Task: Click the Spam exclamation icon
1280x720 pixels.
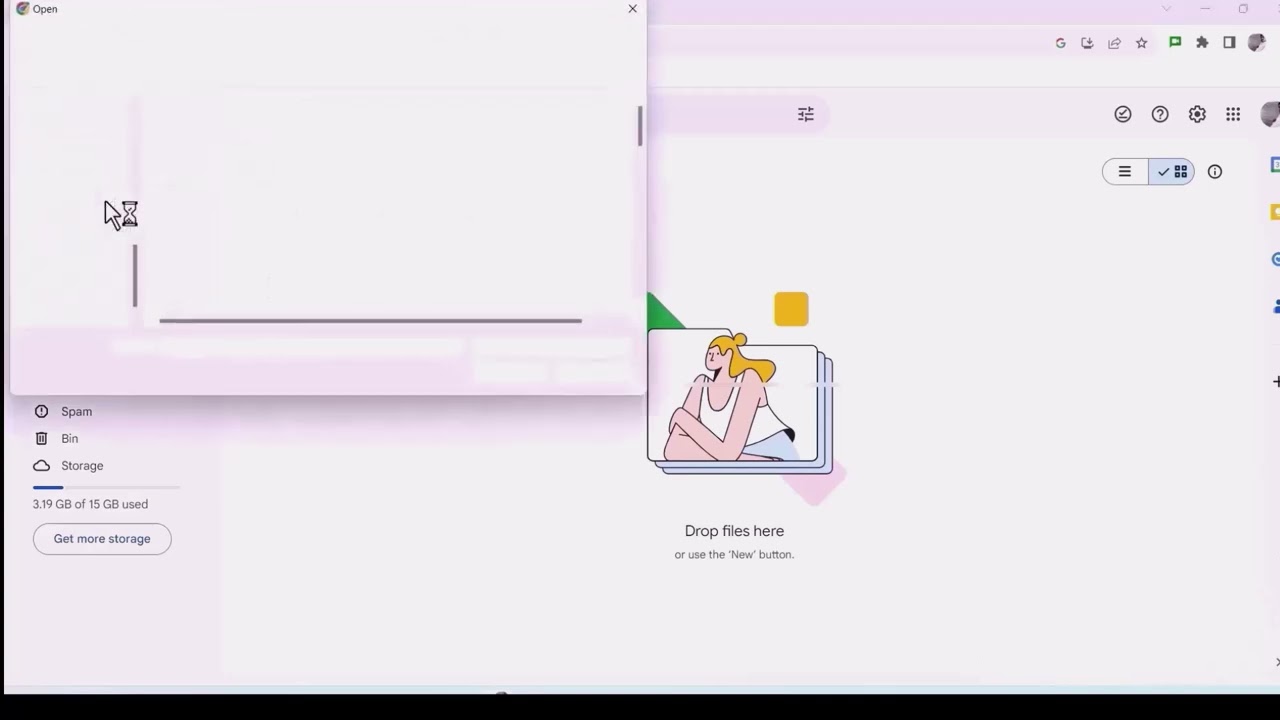Action: coord(41,411)
